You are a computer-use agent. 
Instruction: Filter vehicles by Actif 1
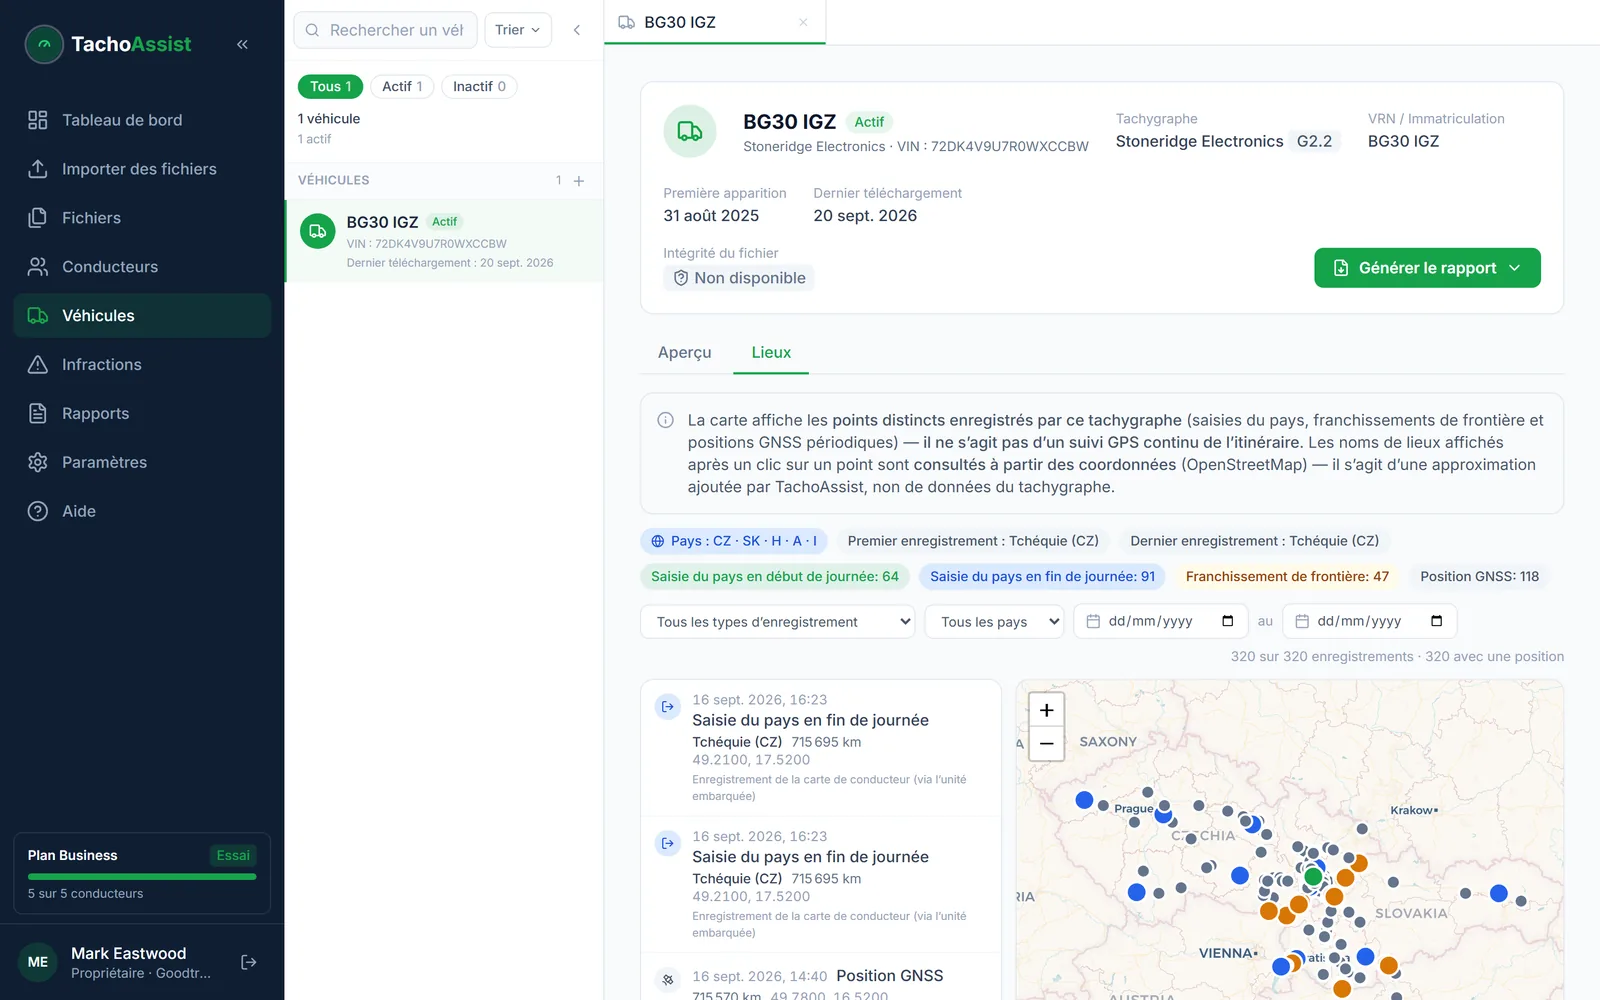pyautogui.click(x=402, y=87)
